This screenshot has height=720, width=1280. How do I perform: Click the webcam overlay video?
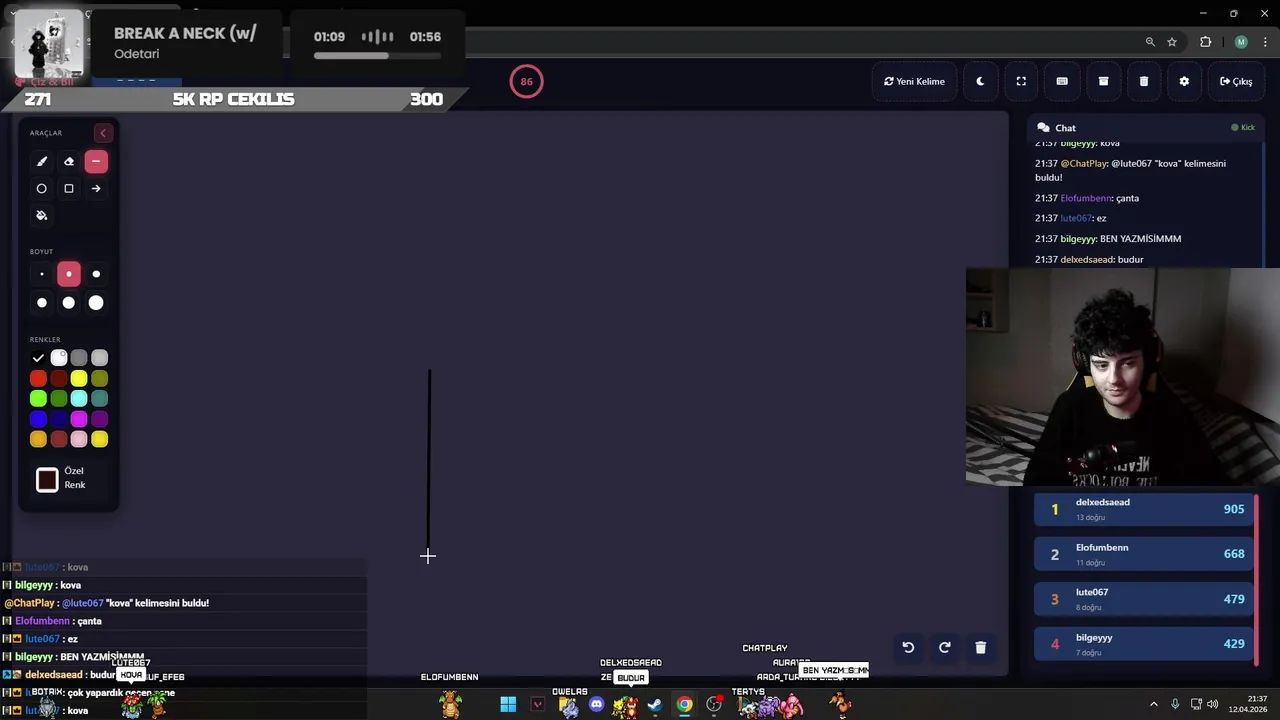(x=1122, y=377)
